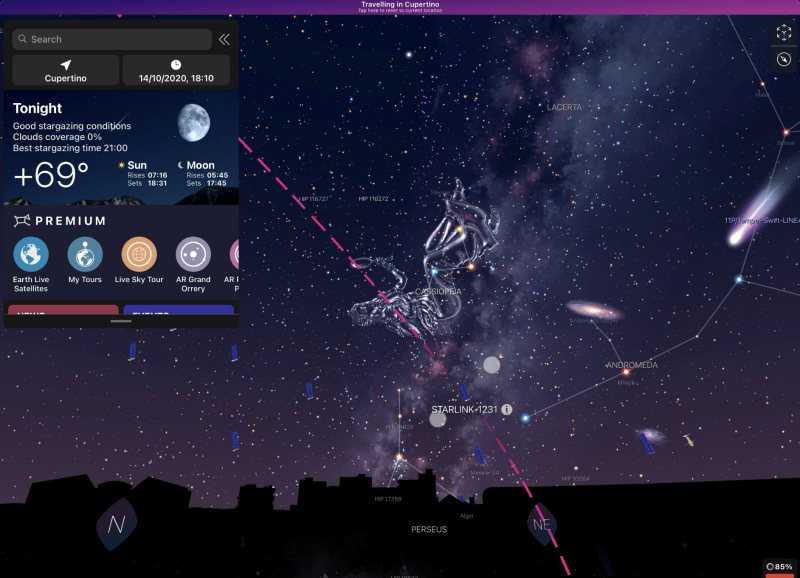Click the Tonight forecast heading

[x=37, y=108]
